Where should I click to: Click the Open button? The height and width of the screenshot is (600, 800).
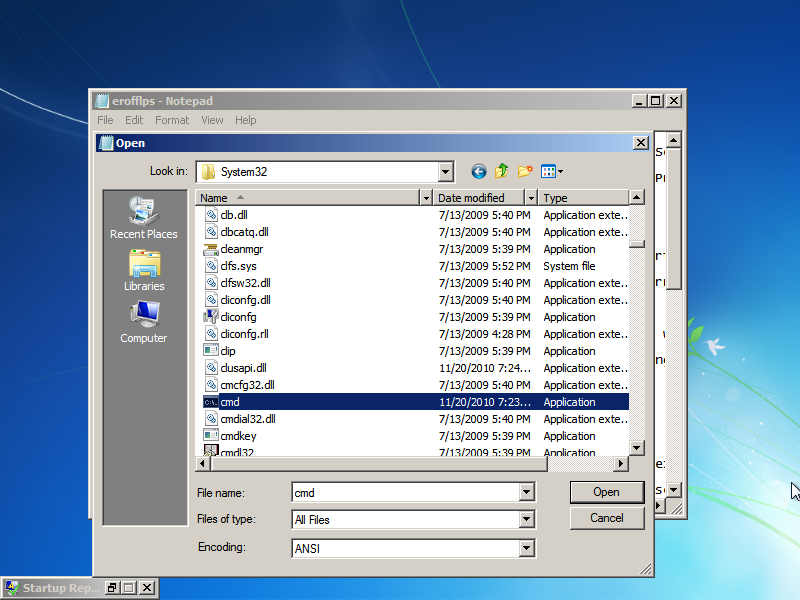tap(607, 492)
